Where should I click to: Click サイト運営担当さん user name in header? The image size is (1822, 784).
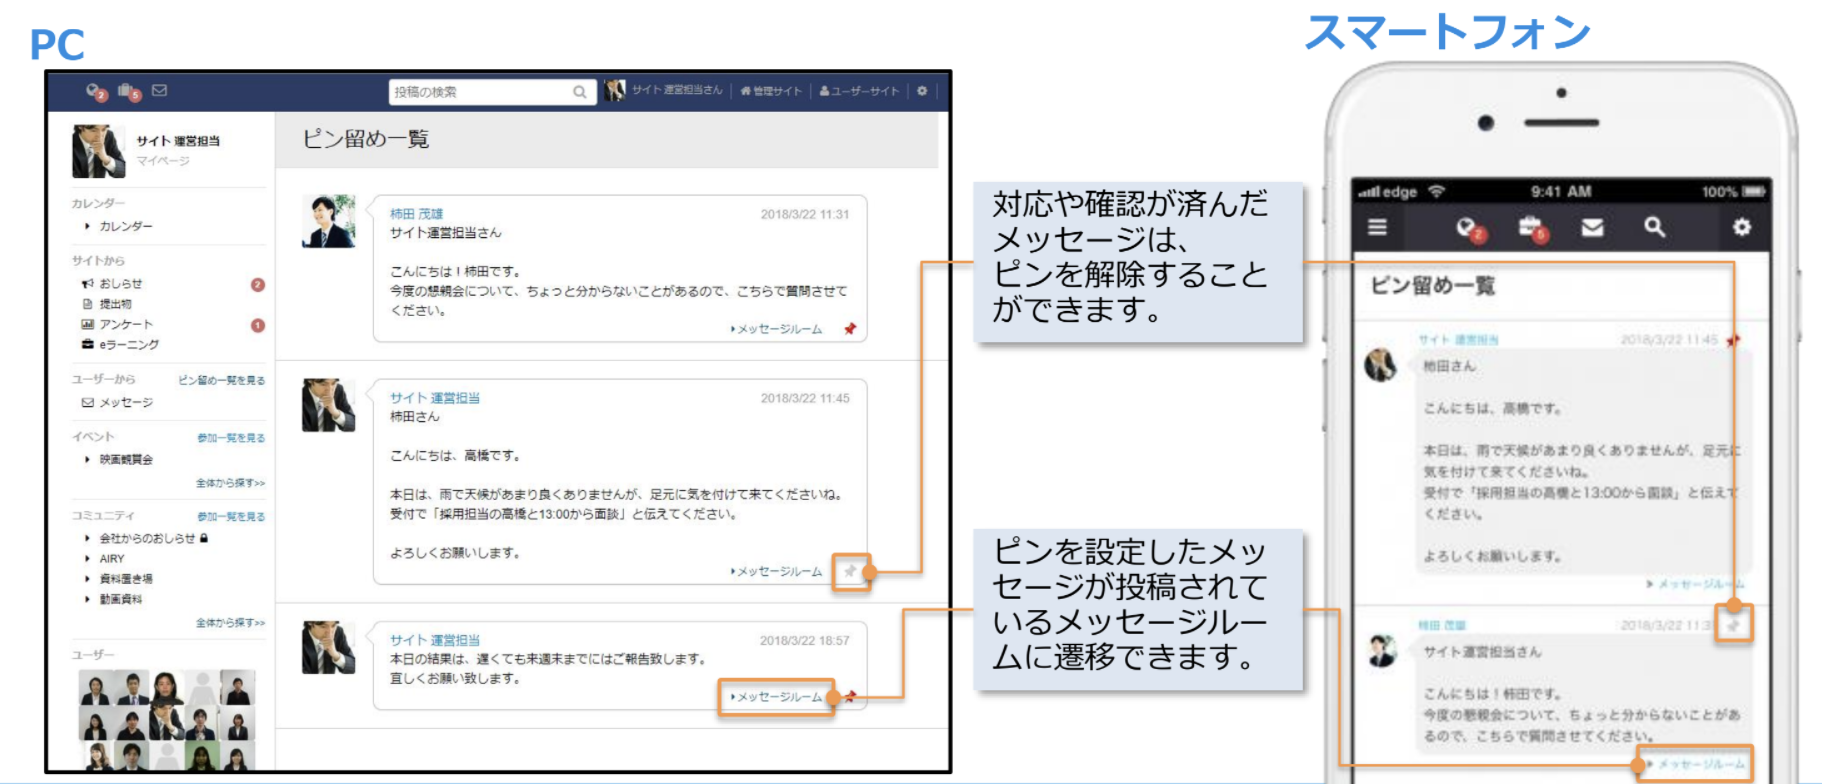tap(677, 90)
